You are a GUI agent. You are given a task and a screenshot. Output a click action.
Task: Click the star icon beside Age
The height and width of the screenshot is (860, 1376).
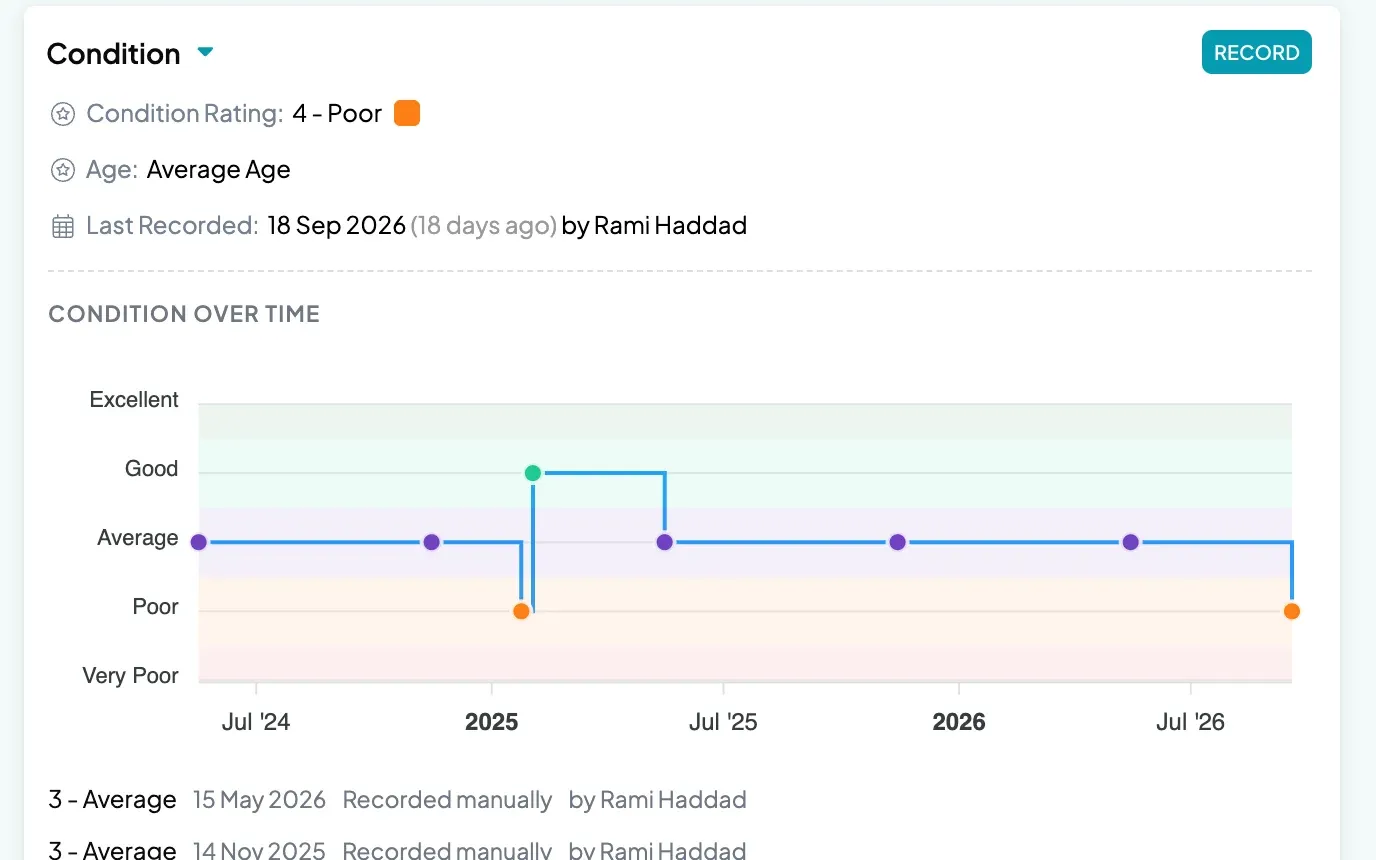coord(63,170)
